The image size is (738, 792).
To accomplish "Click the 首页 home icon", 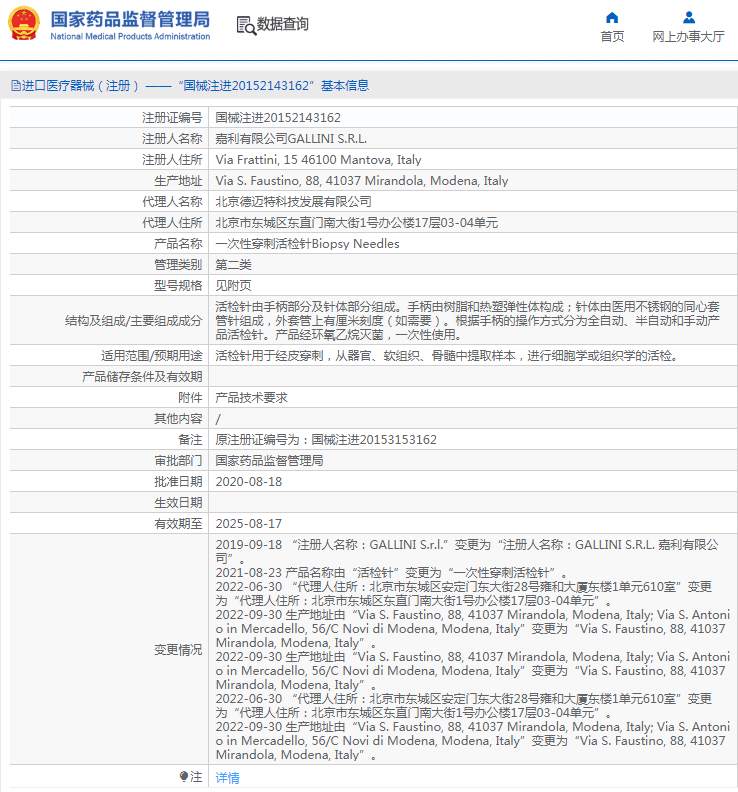I will tap(612, 18).
